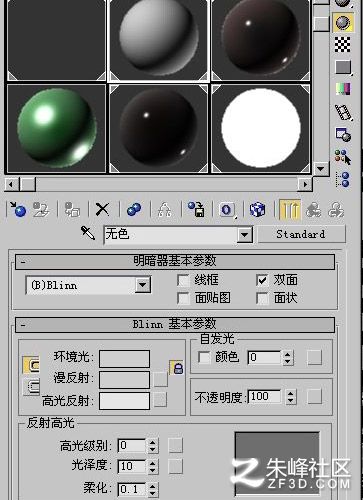This screenshot has width=363, height=500.
Task: Enable the 线框 wireframe checkbox
Action: (184, 280)
